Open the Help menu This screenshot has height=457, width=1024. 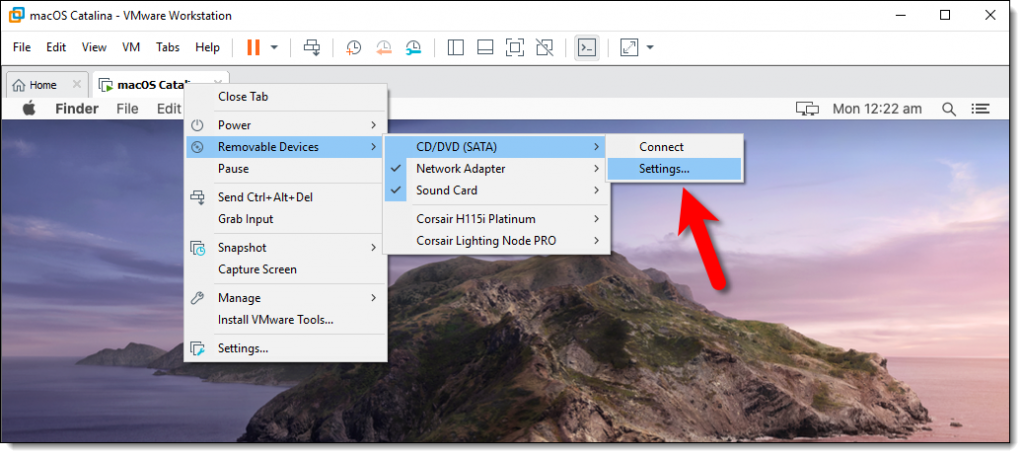tap(208, 47)
